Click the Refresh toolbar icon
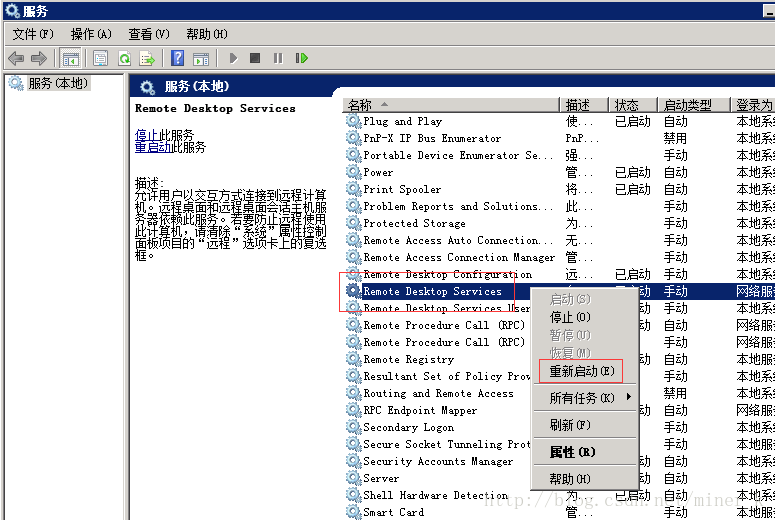This screenshot has height=520, width=775. click(x=124, y=59)
